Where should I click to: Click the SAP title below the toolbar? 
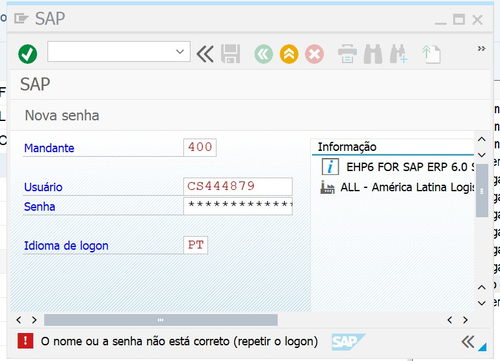pos(35,84)
